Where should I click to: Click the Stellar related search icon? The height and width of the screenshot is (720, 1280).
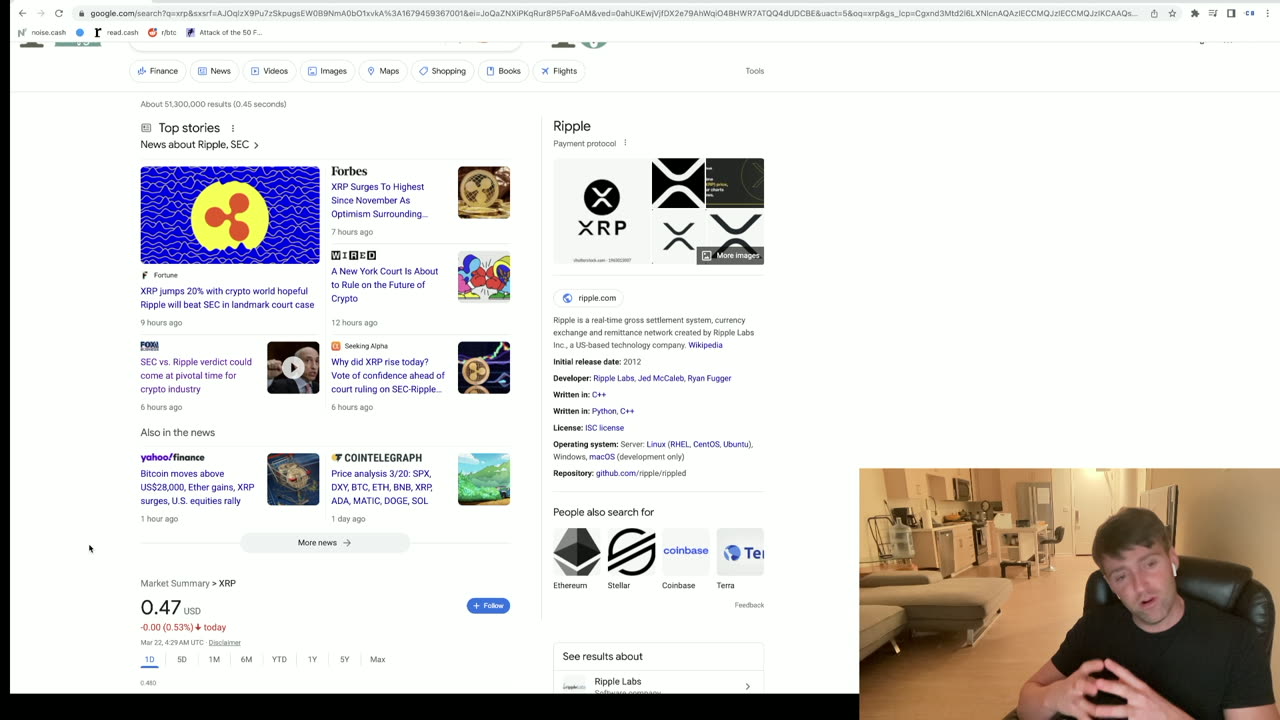[631, 552]
